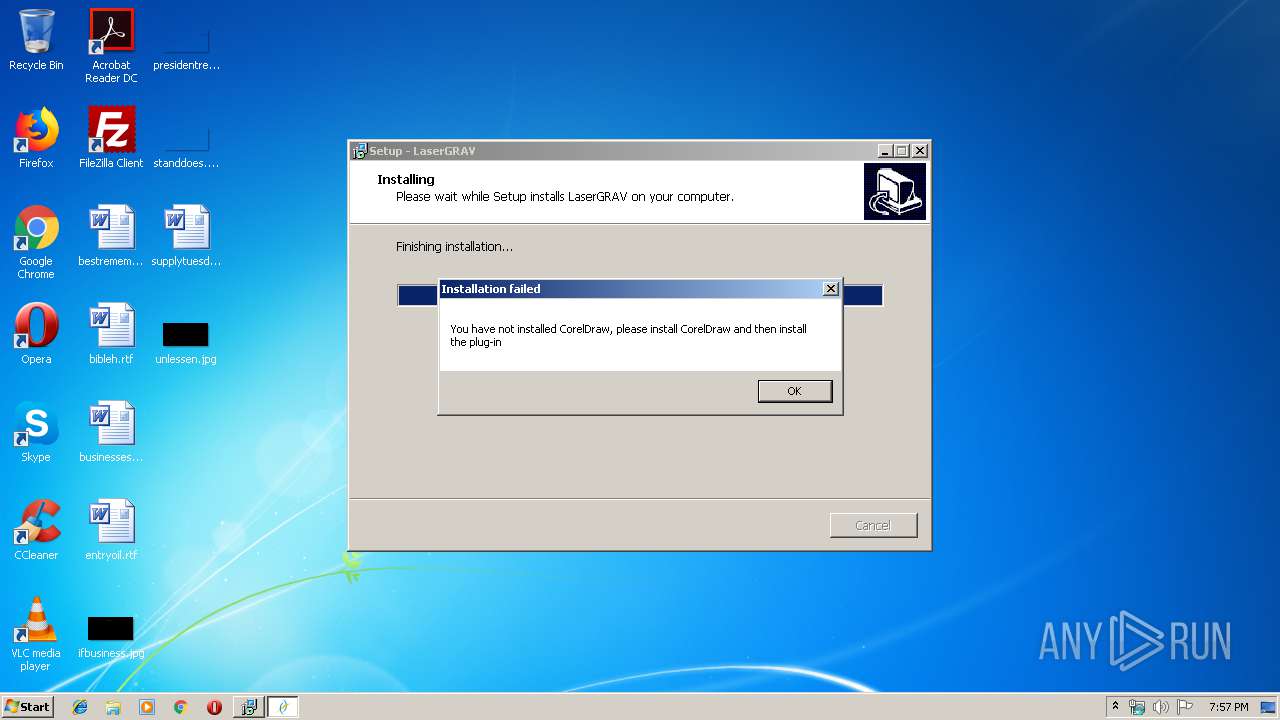The image size is (1280, 720).
Task: Select the unlessen.jpg image file
Action: pyautogui.click(x=186, y=342)
